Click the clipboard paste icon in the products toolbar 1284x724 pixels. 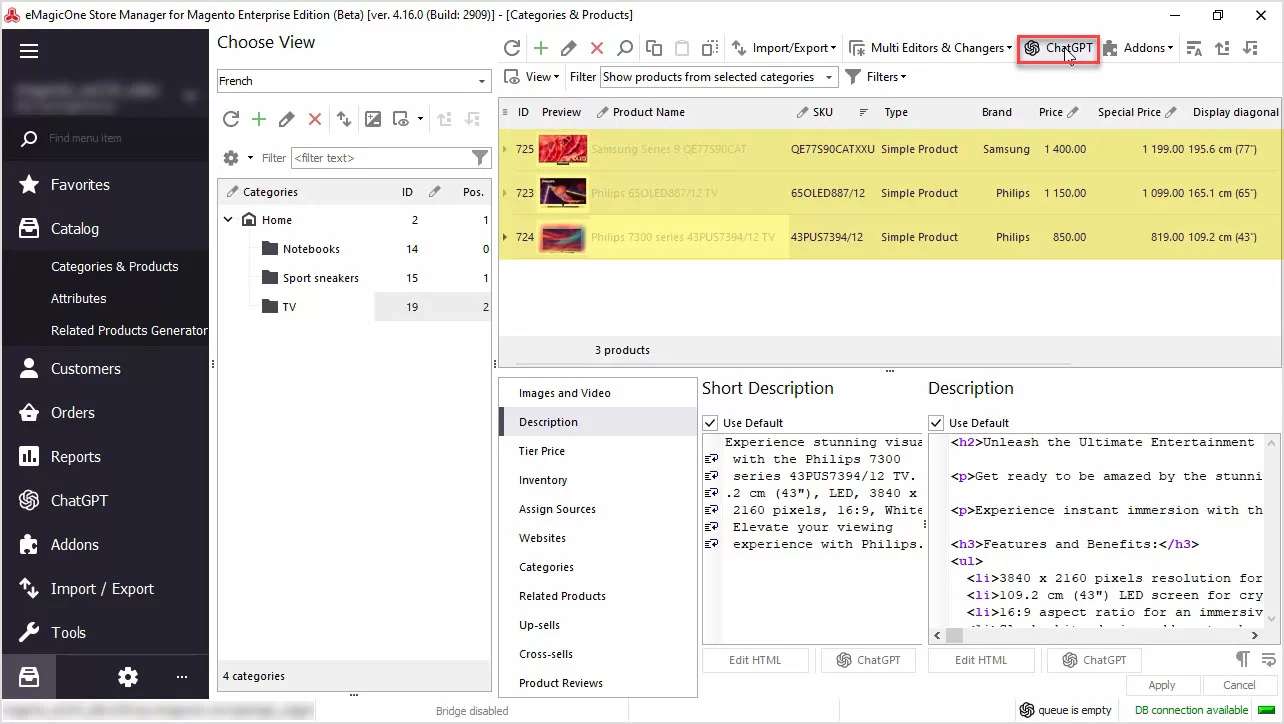click(682, 48)
